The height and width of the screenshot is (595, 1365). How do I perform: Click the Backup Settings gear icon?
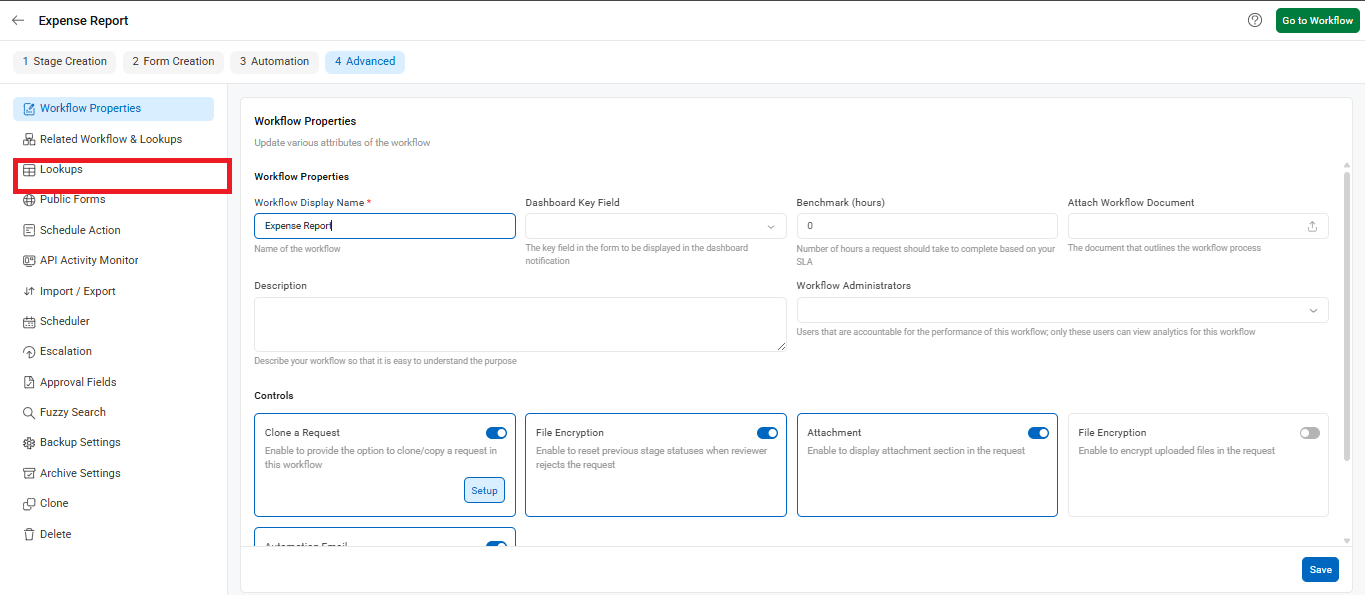(29, 443)
